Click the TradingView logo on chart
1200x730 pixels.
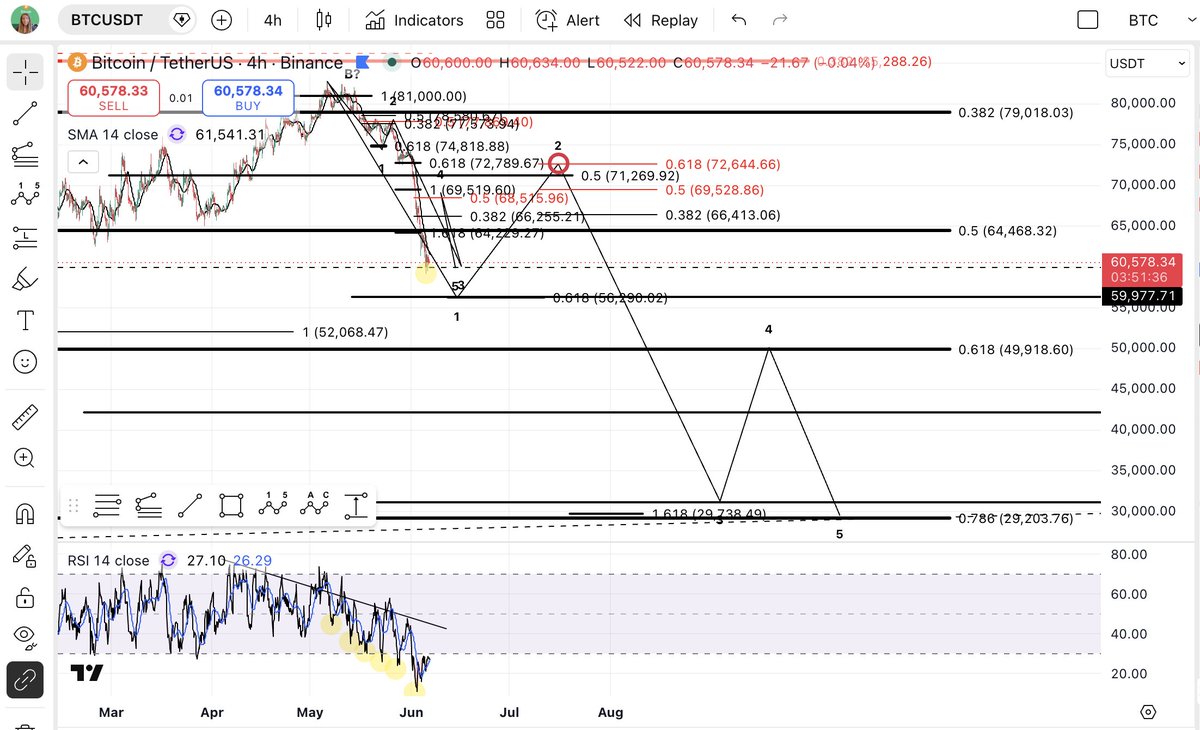87,673
